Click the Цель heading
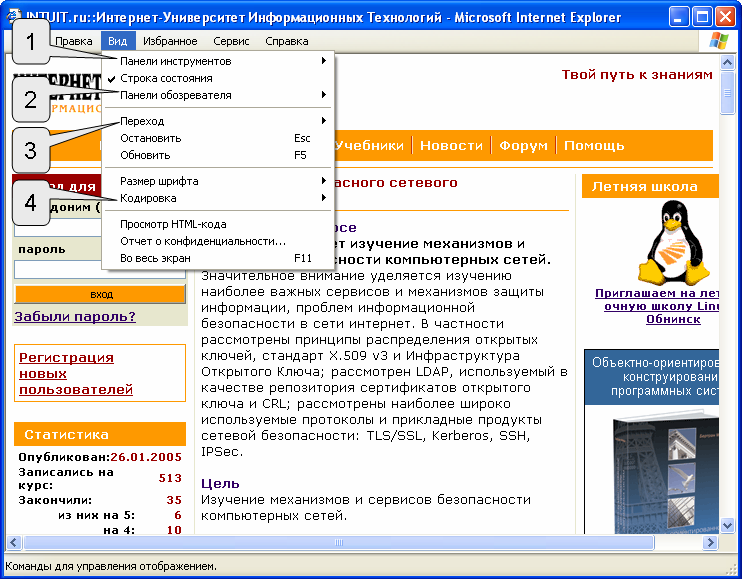 [220, 483]
